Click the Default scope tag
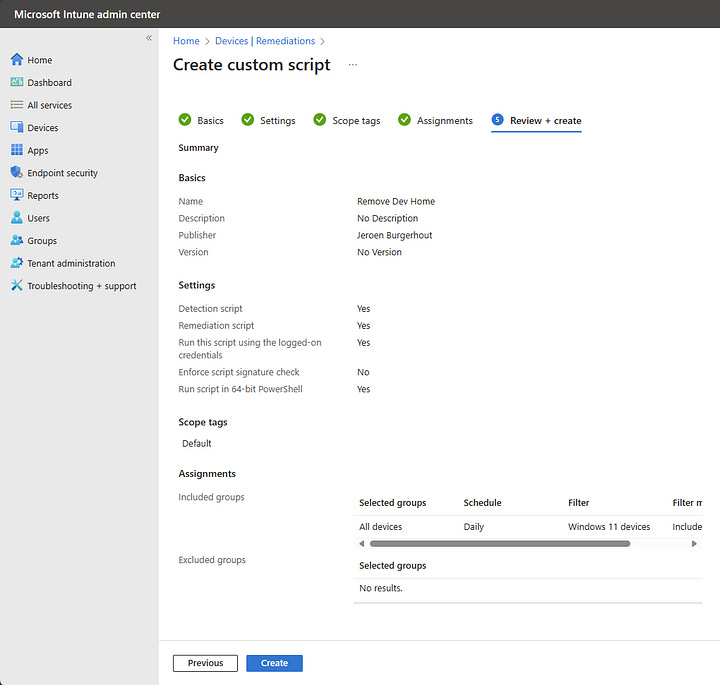This screenshot has height=685, width=720. pos(197,444)
